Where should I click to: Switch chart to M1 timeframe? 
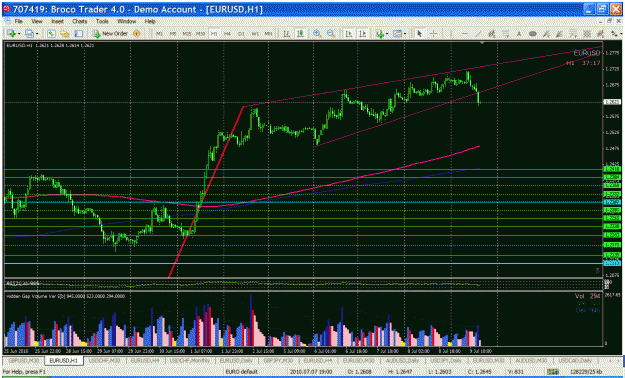click(159, 34)
